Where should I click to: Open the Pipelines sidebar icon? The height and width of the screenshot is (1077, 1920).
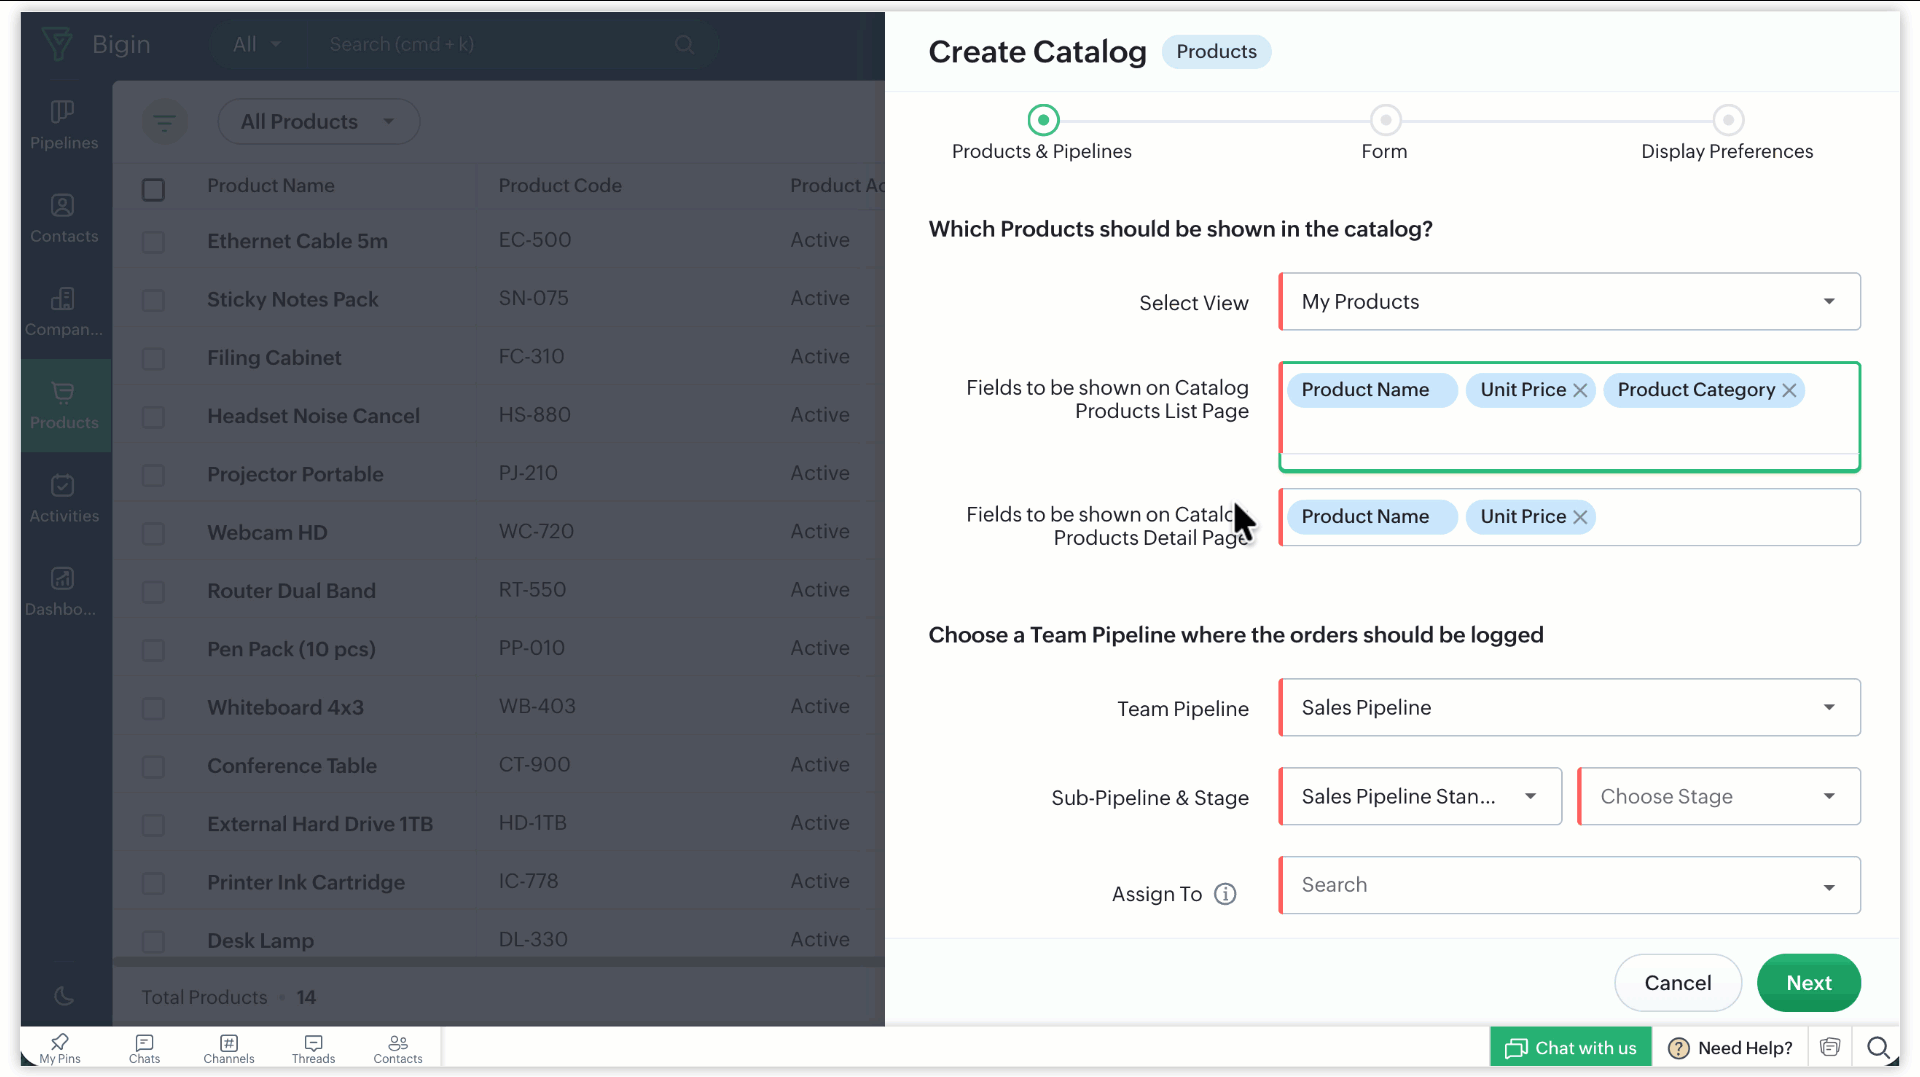tap(63, 124)
